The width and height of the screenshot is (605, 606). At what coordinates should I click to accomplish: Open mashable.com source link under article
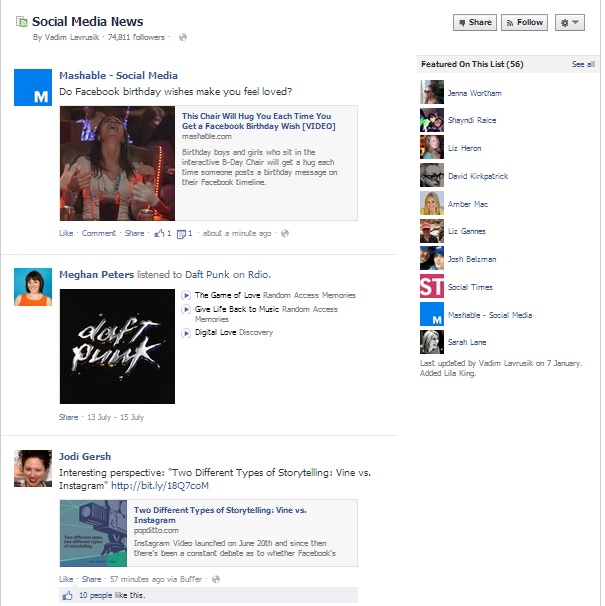click(206, 136)
